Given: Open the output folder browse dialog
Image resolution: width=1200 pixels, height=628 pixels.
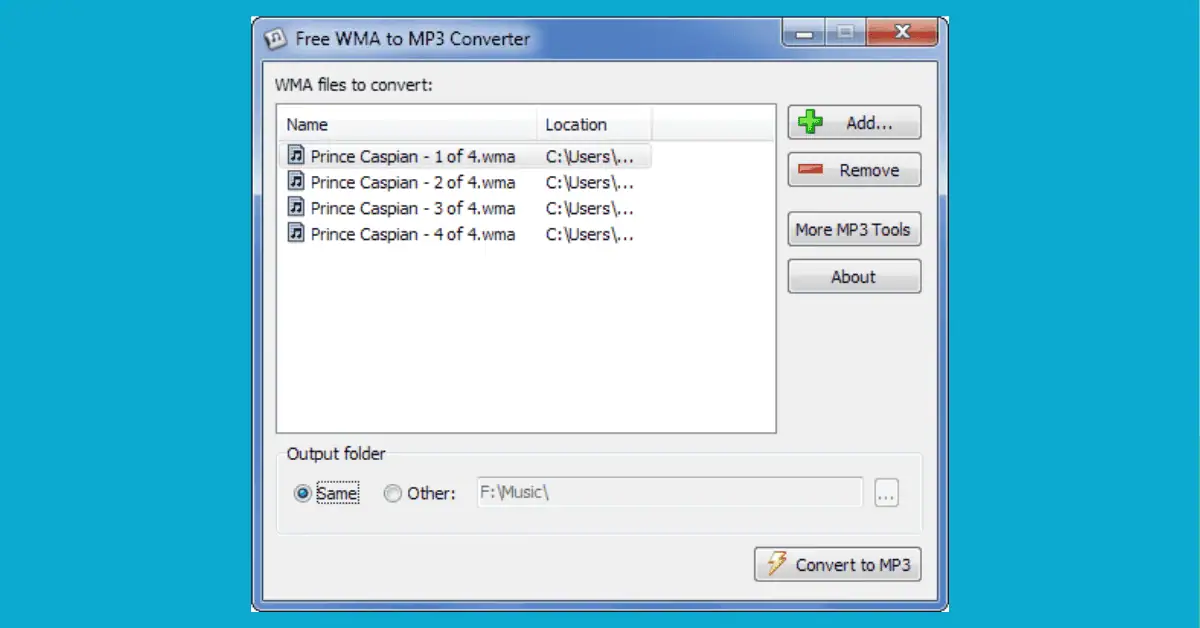Looking at the screenshot, I should coord(886,492).
